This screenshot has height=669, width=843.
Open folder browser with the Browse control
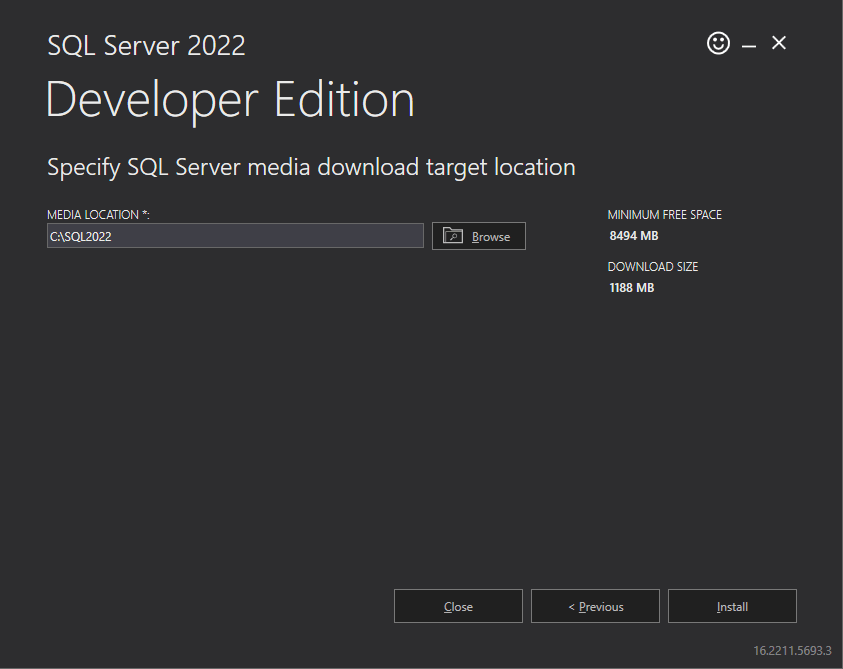coord(478,235)
